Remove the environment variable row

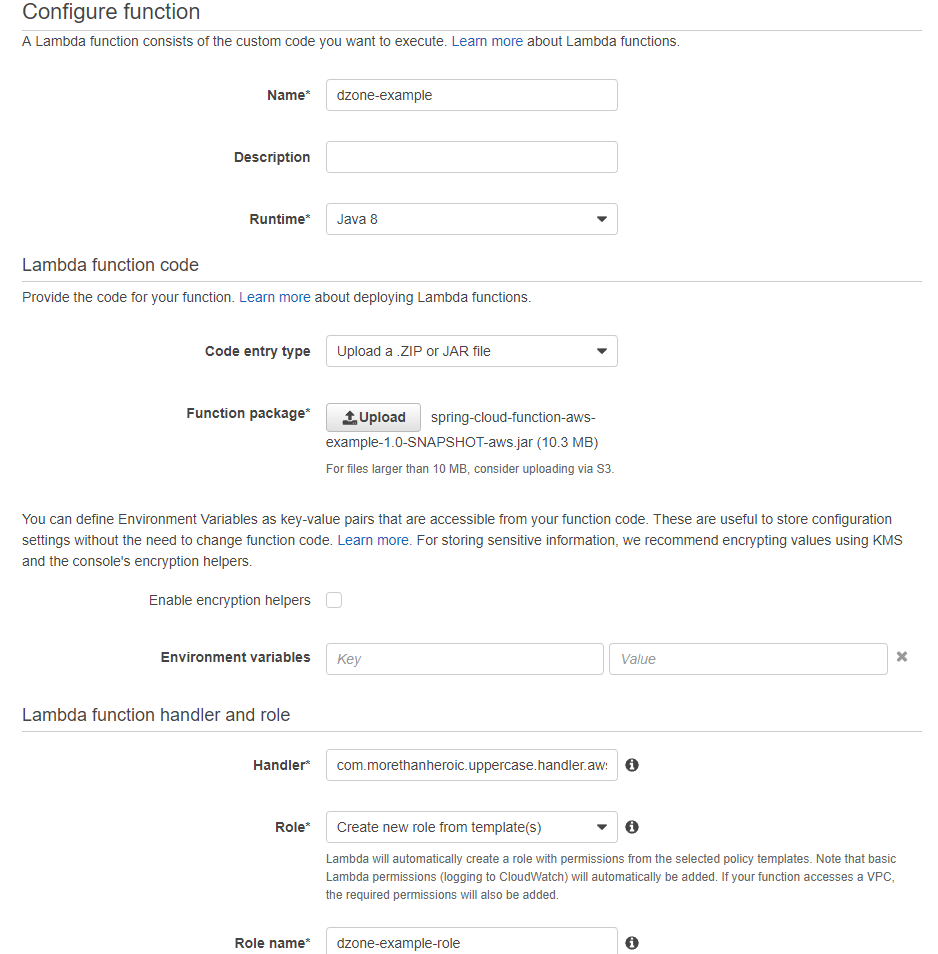902,657
